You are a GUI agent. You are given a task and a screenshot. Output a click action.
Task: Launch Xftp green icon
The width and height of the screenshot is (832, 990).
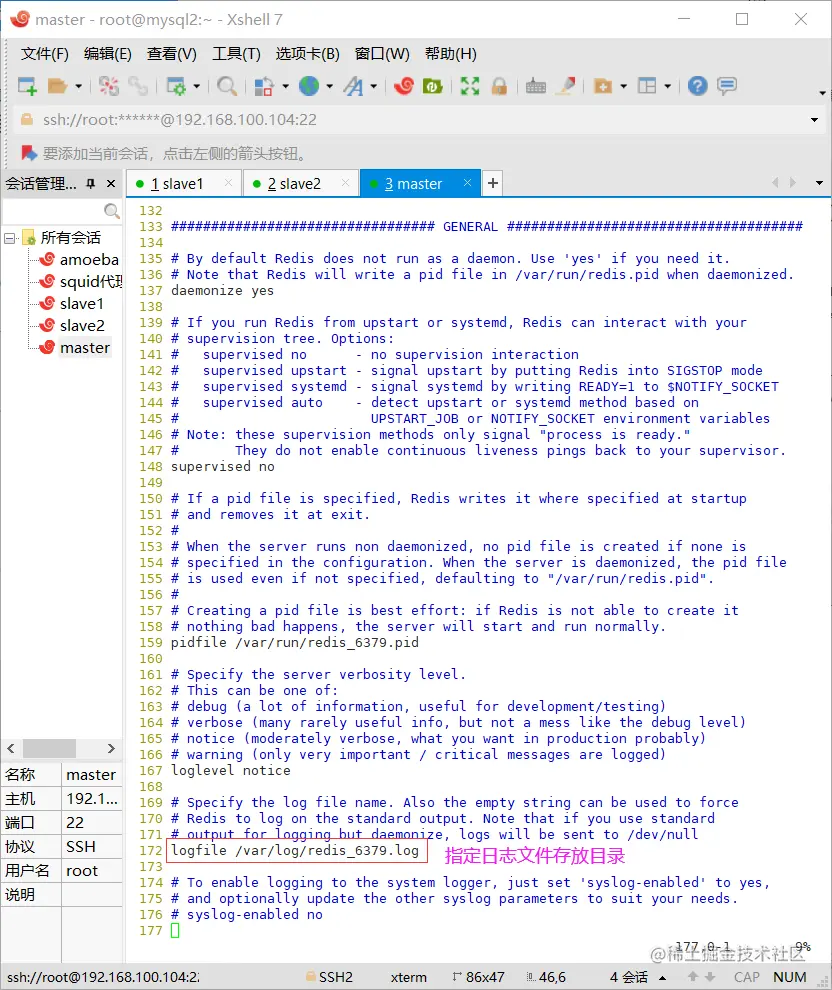[432, 85]
